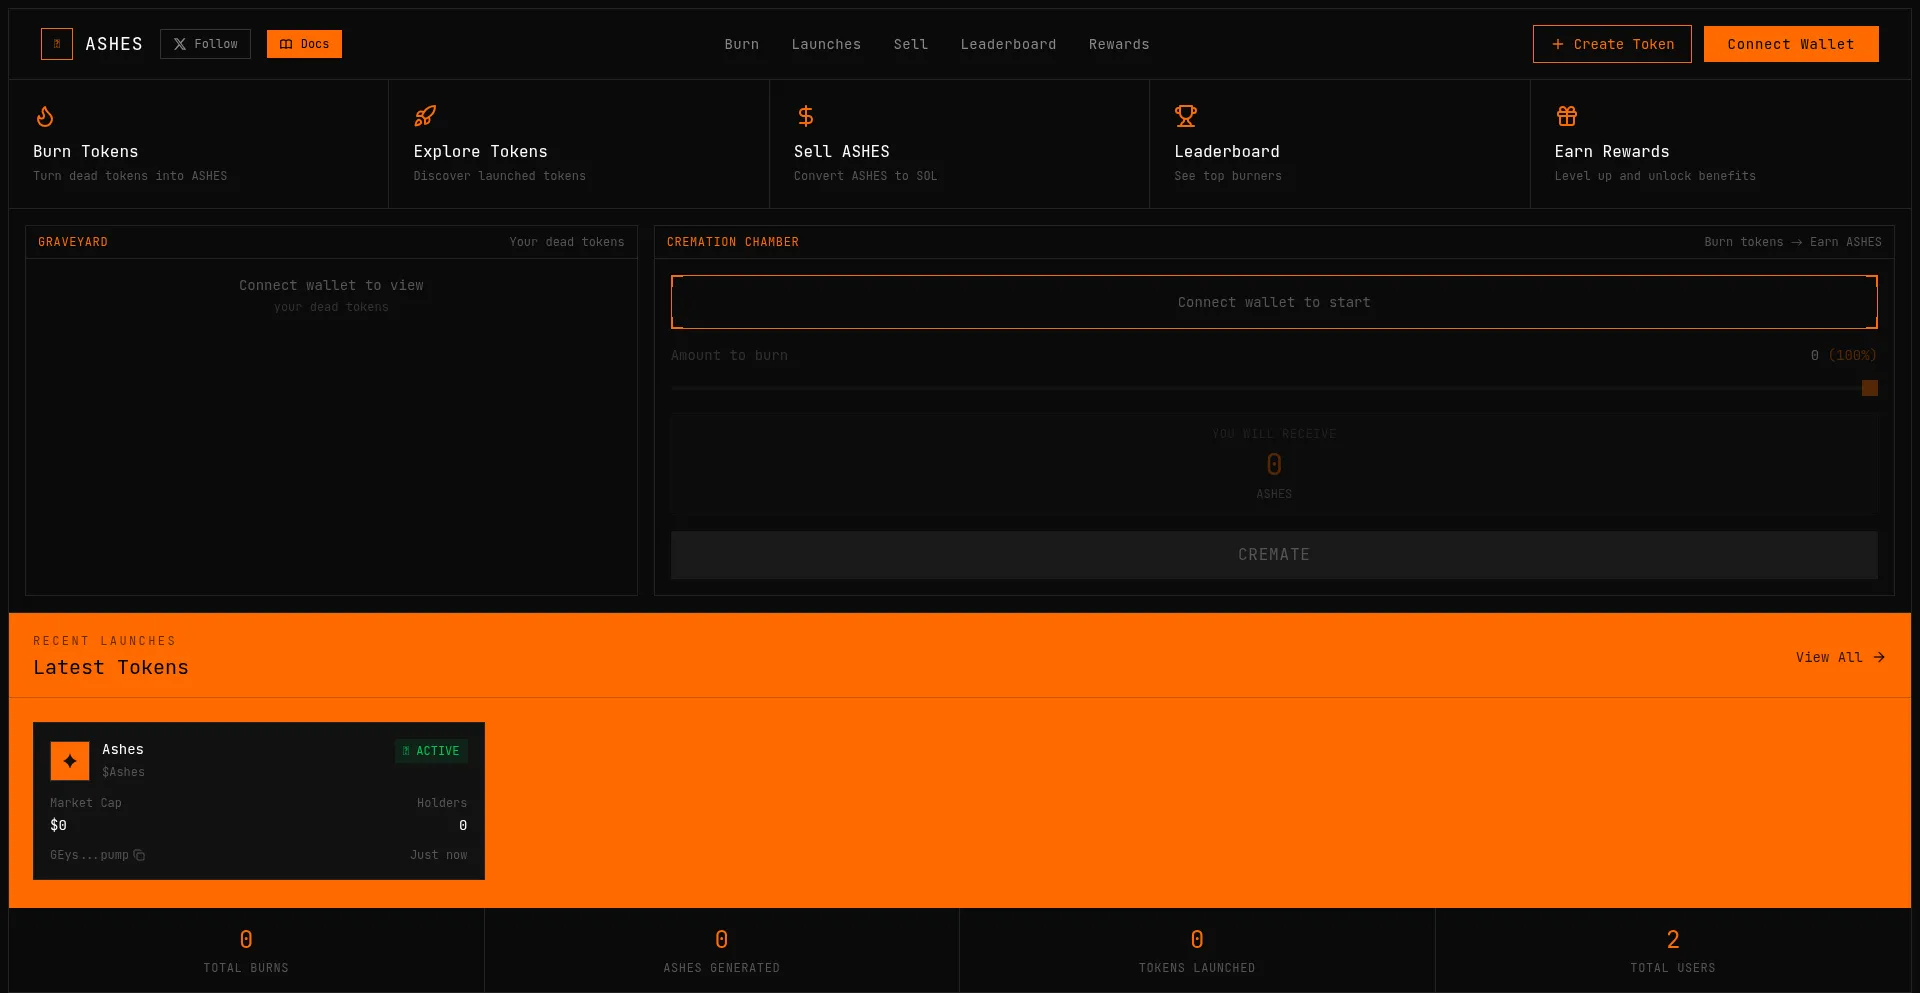Click the trophy icon above Leaderboard
The width and height of the screenshot is (1920, 993).
pos(1186,116)
